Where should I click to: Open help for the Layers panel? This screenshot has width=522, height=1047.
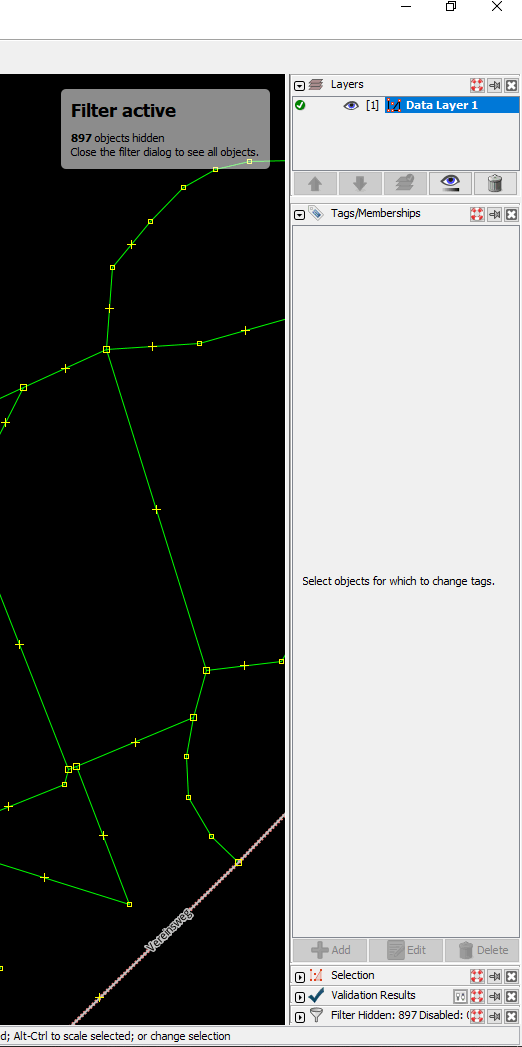(x=477, y=85)
